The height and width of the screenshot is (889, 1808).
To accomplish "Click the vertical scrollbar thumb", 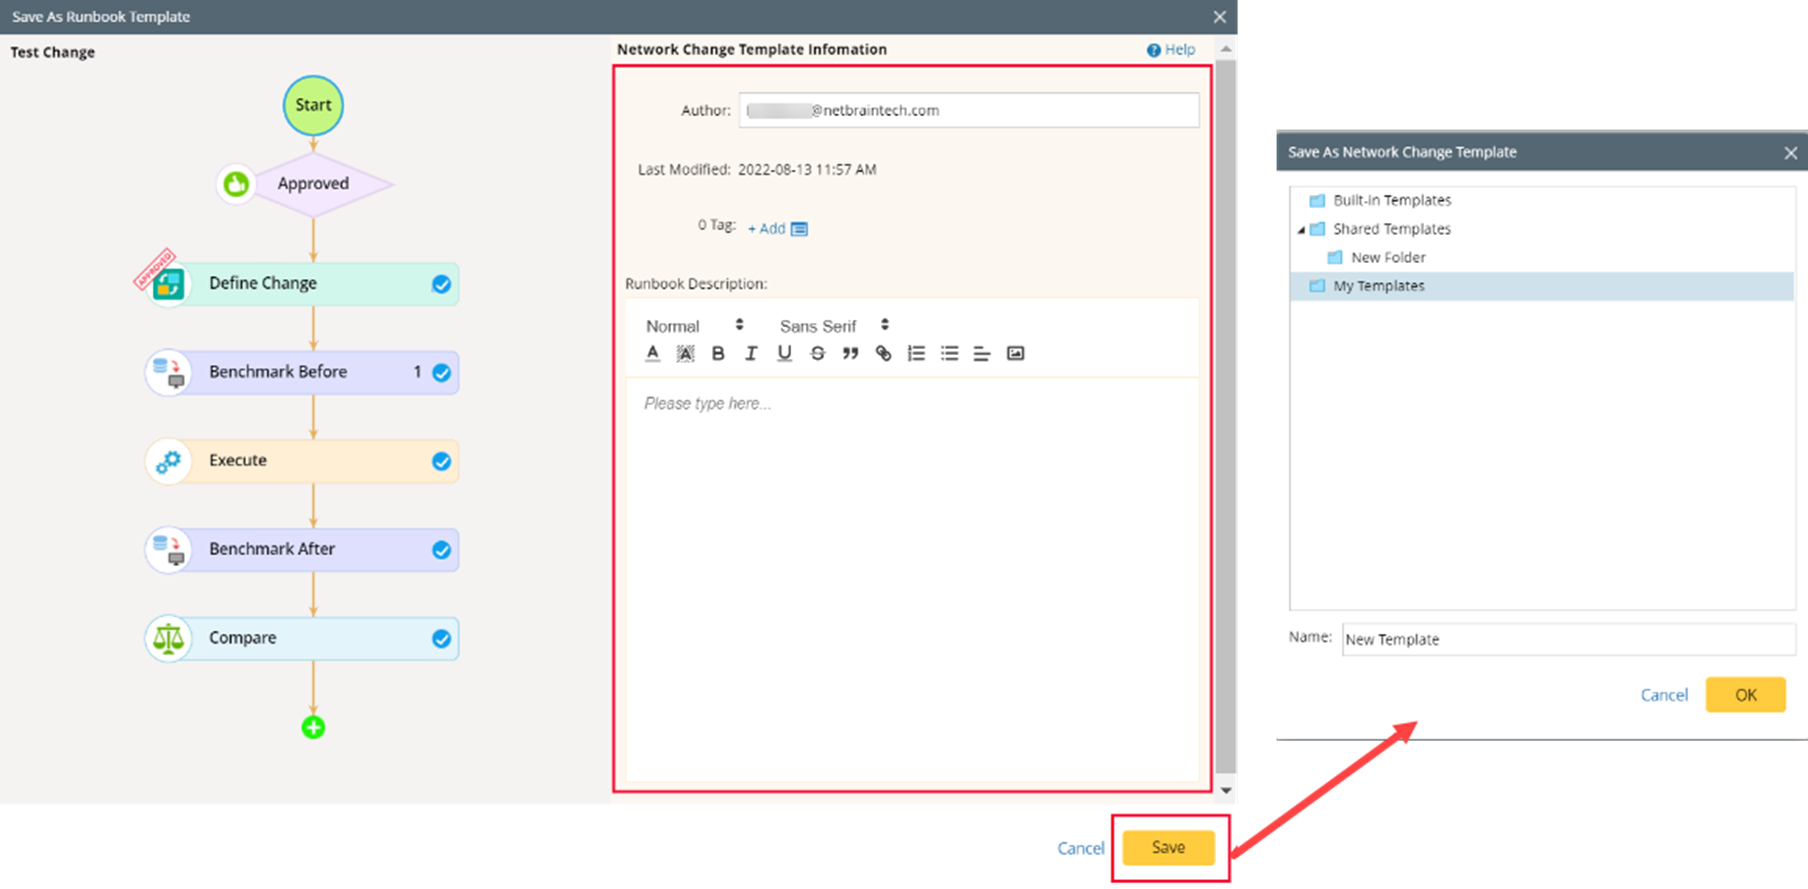I will coord(1226,415).
